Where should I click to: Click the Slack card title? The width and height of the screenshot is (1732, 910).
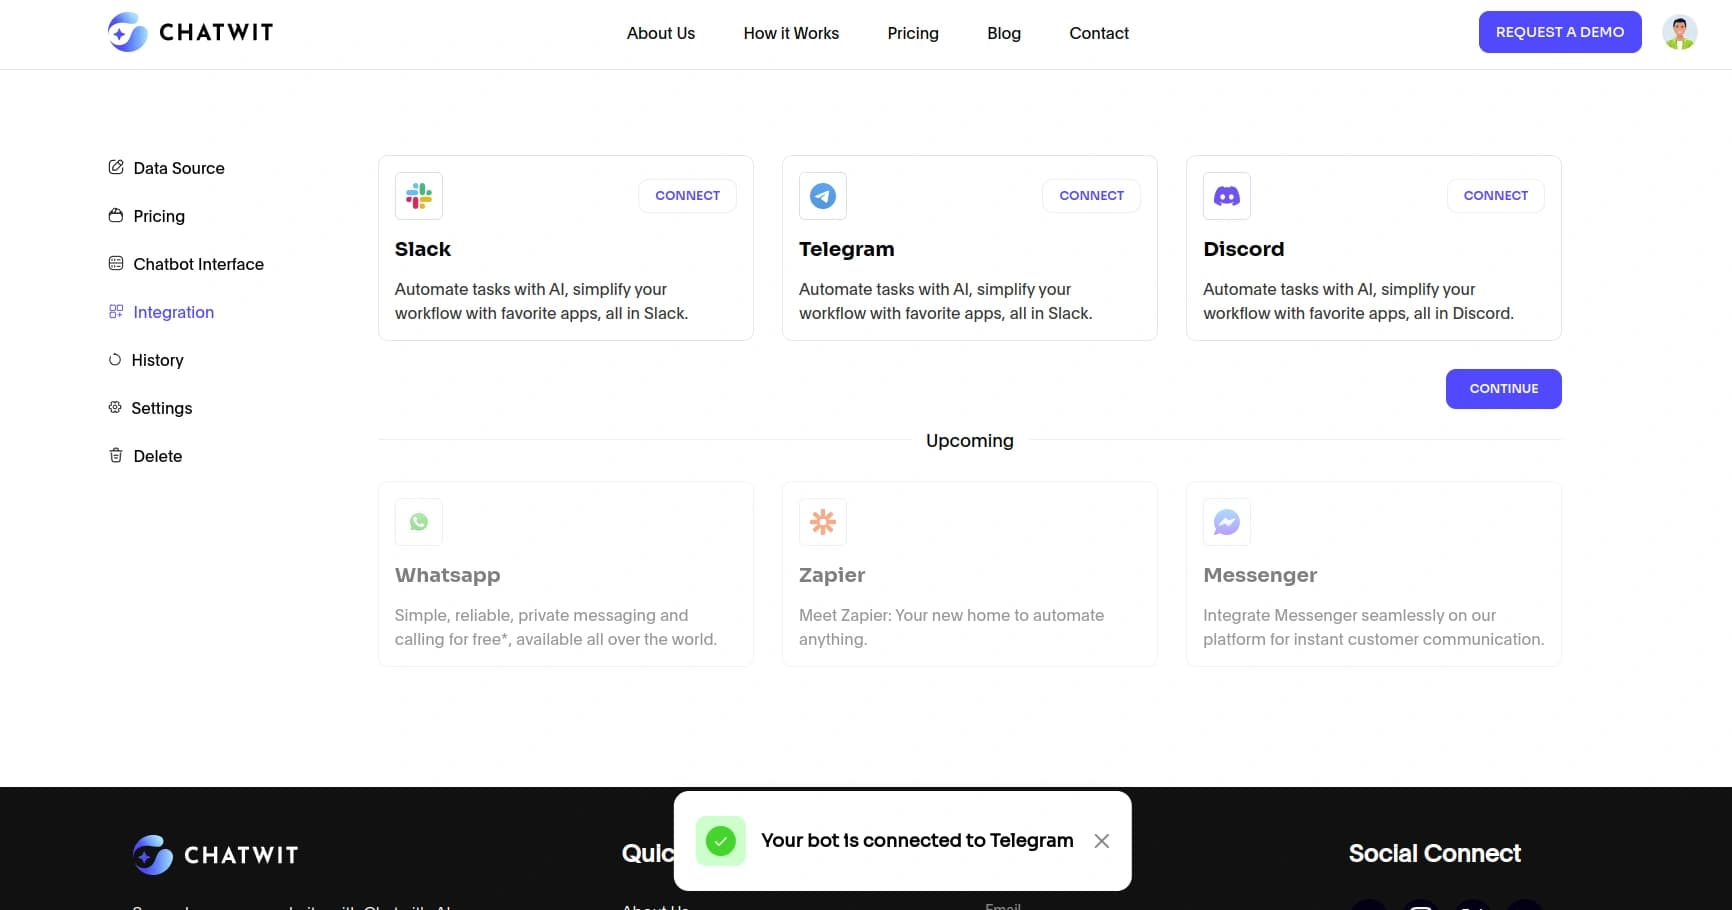[423, 249]
